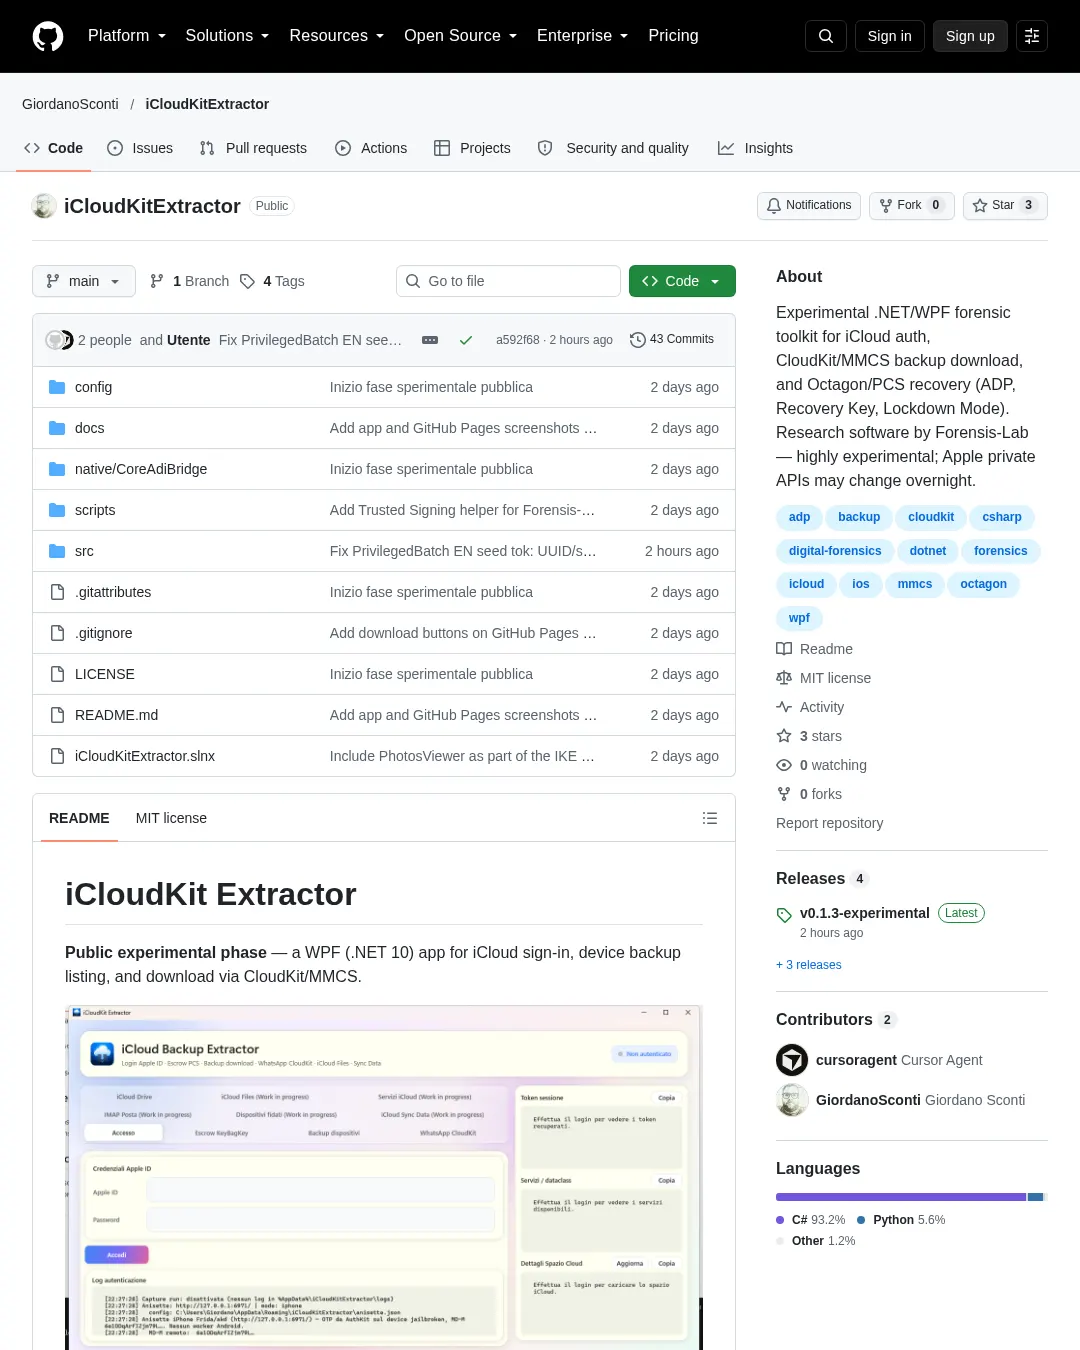
Task: Open the Pricing link
Action: coord(673,36)
